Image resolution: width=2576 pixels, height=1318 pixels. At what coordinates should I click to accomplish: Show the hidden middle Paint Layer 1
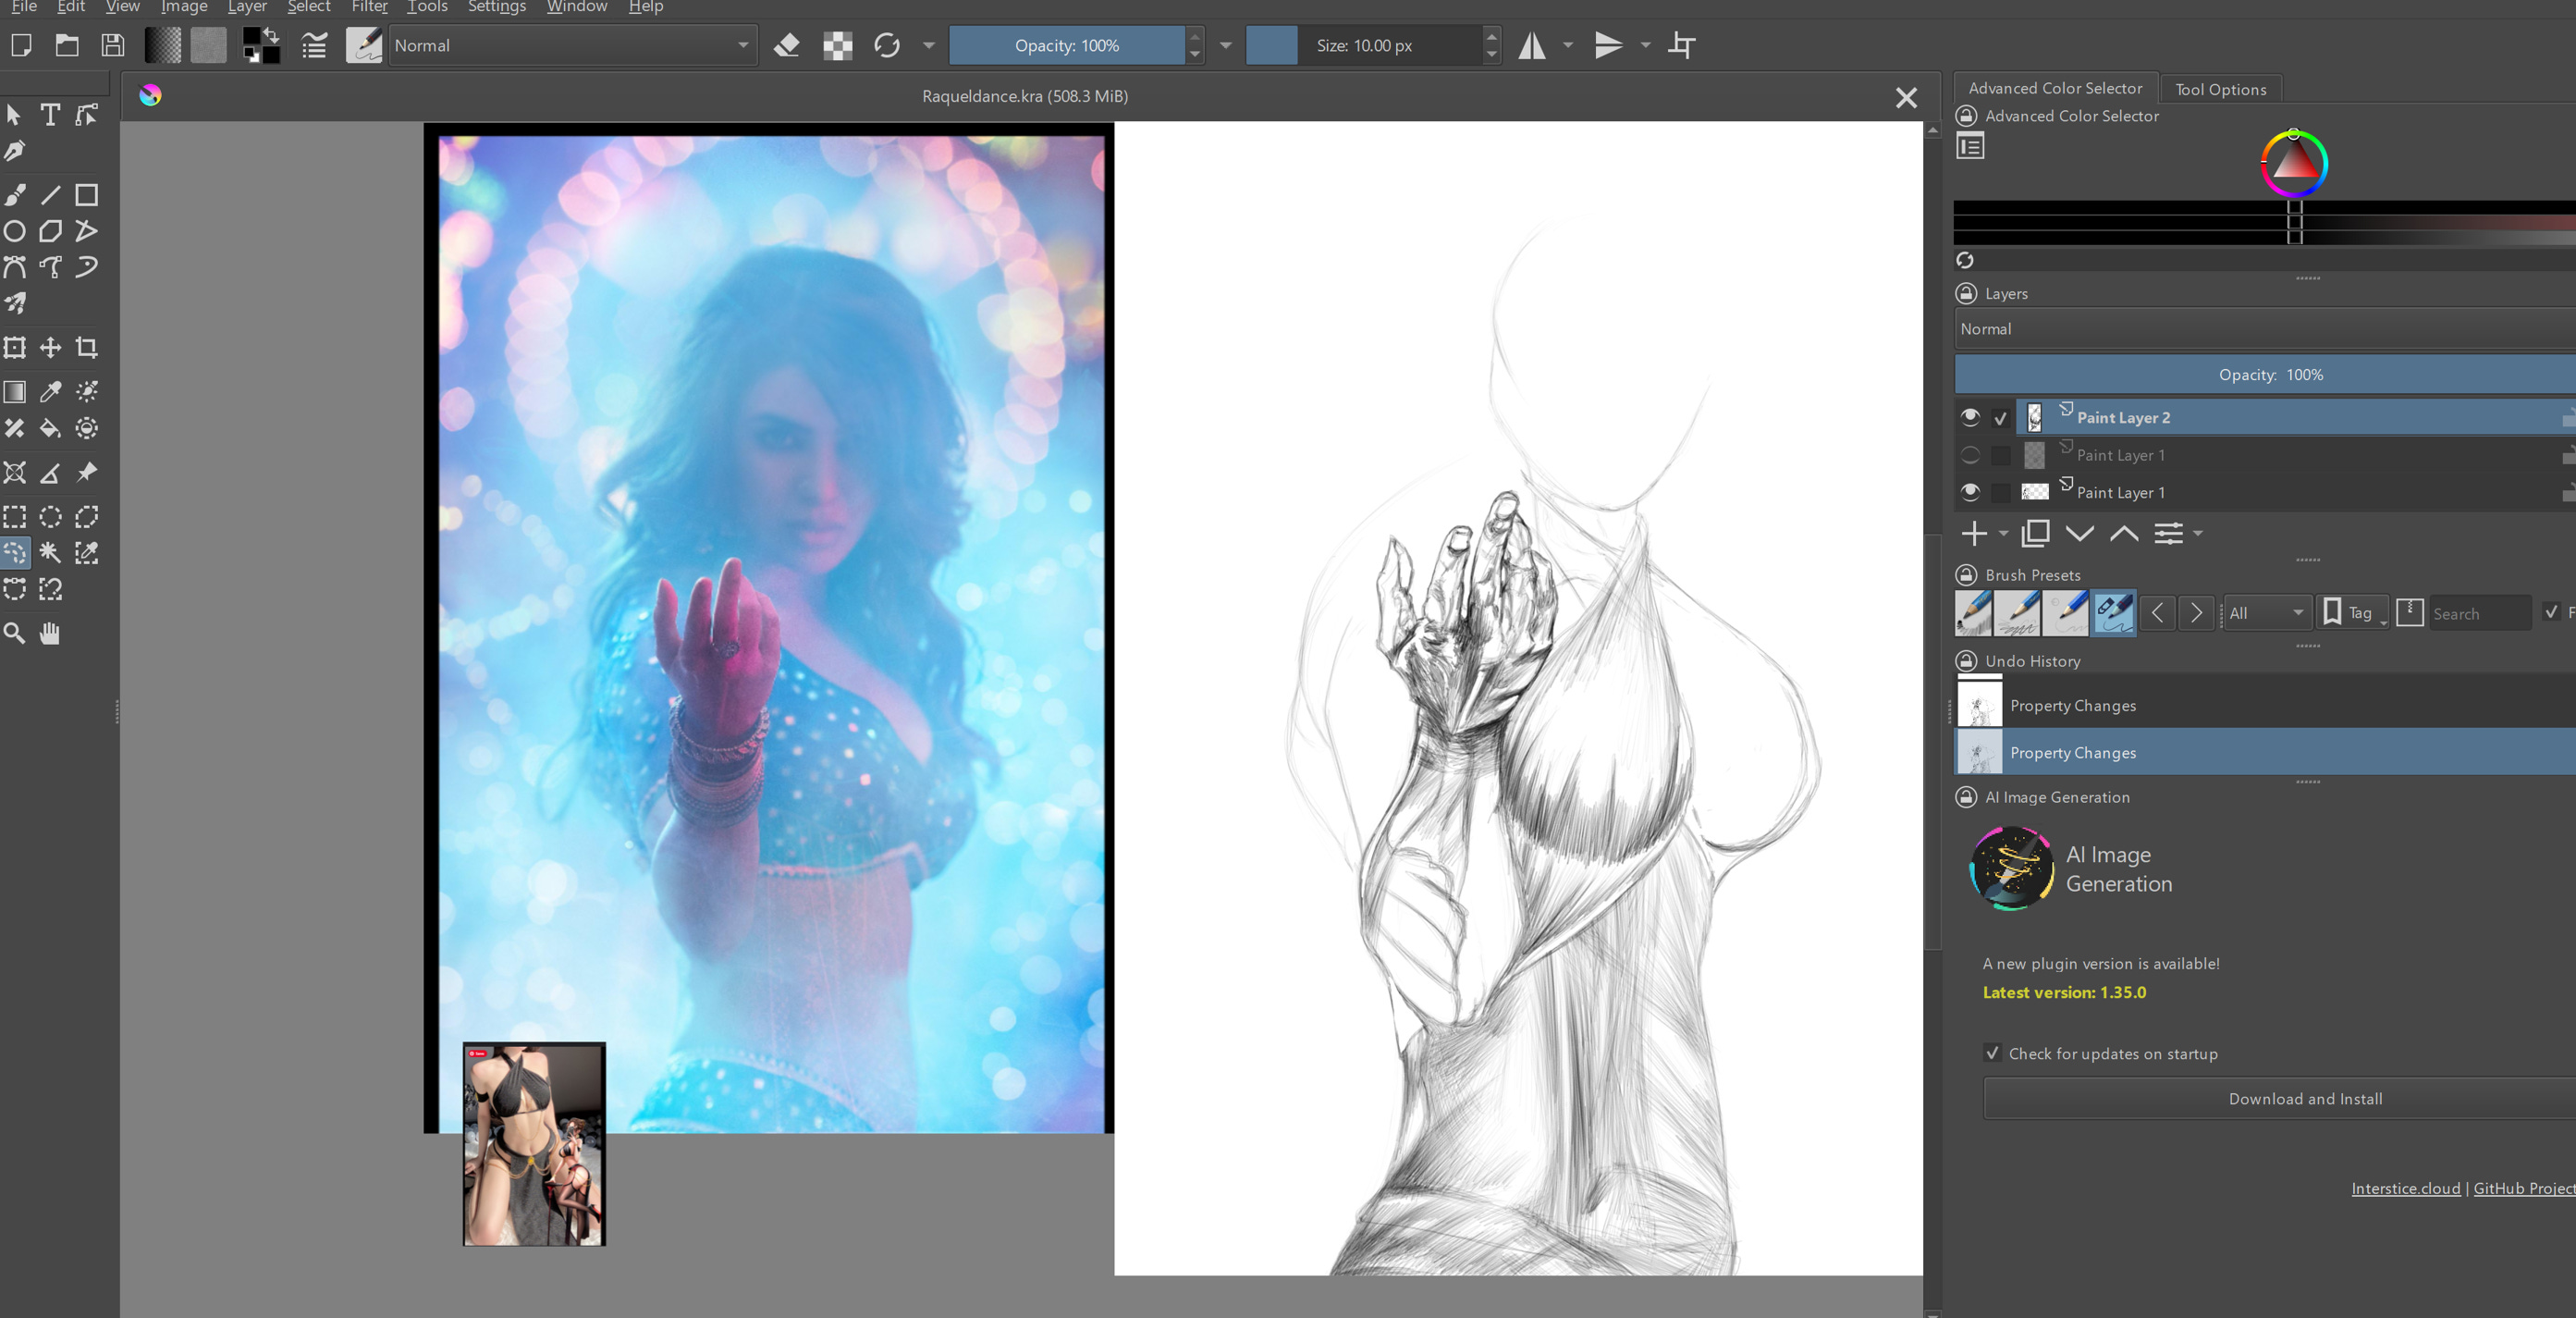[1970, 455]
